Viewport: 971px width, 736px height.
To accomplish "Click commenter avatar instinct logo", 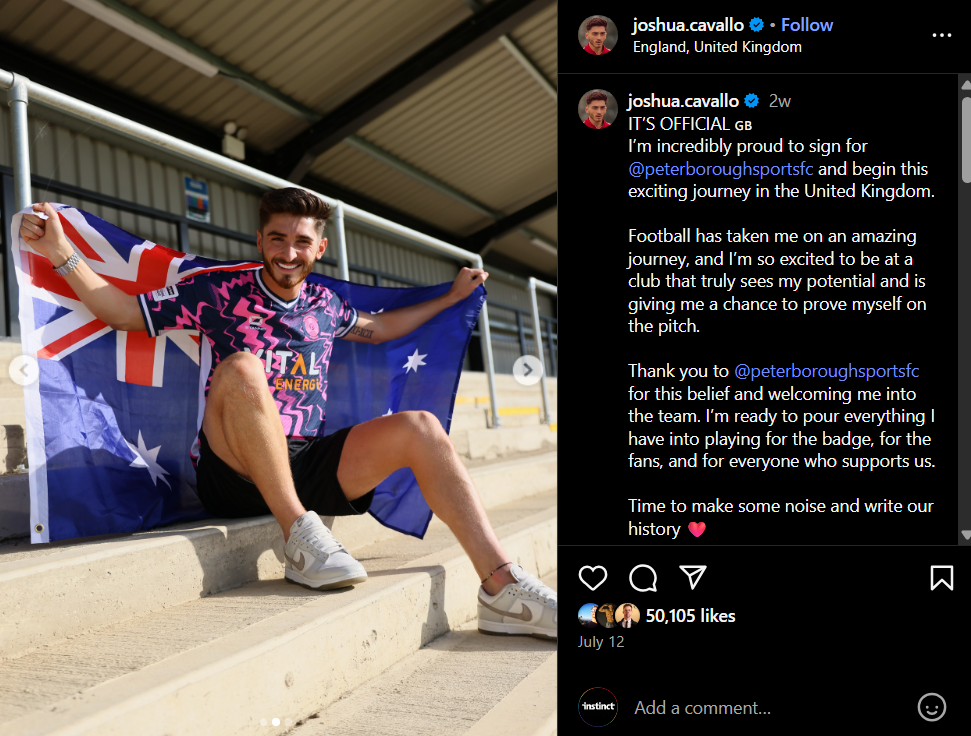I will (598, 707).
